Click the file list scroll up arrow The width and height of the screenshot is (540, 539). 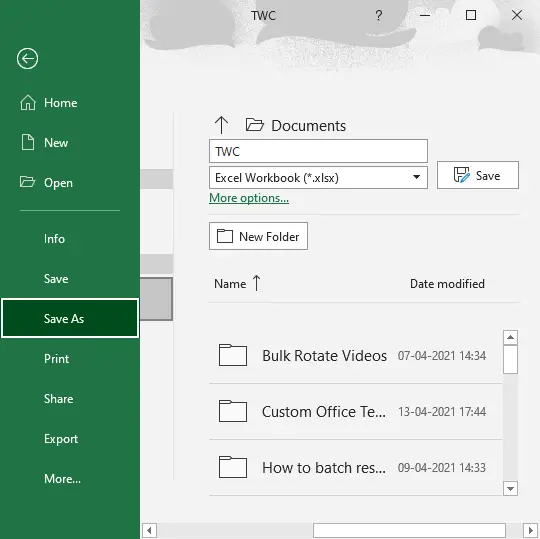(x=510, y=337)
